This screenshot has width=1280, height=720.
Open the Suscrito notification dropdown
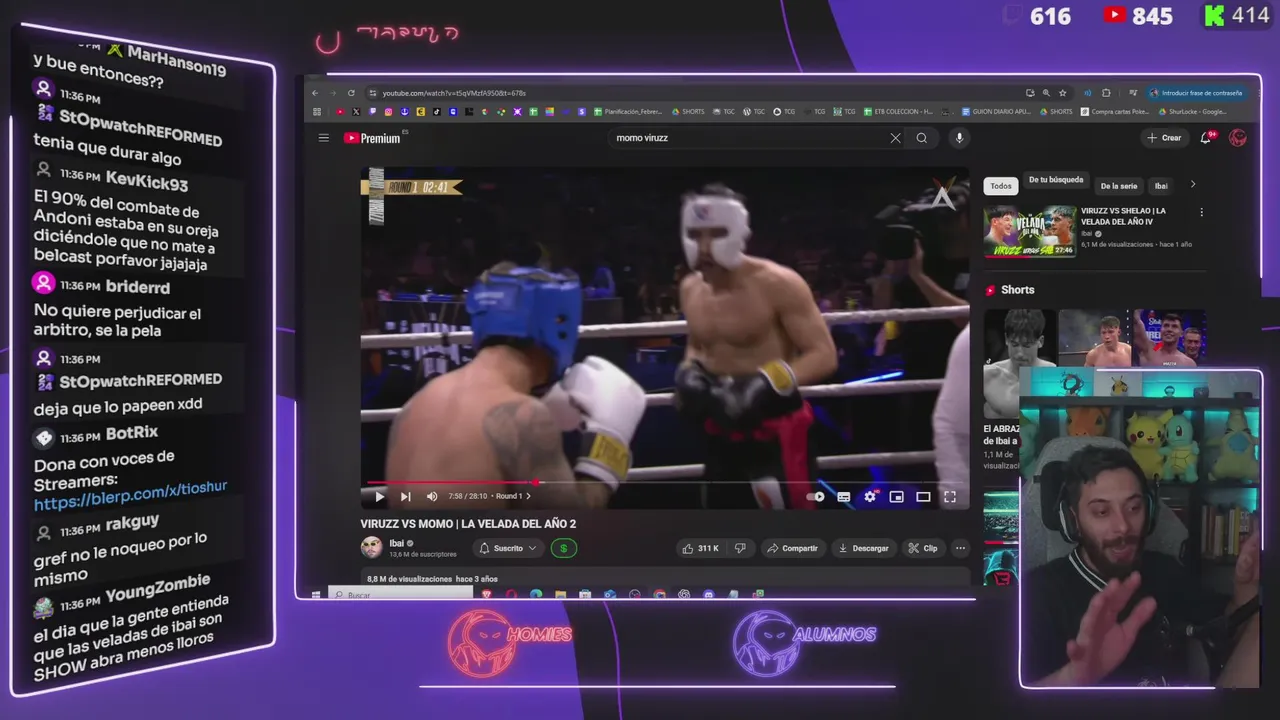point(508,548)
